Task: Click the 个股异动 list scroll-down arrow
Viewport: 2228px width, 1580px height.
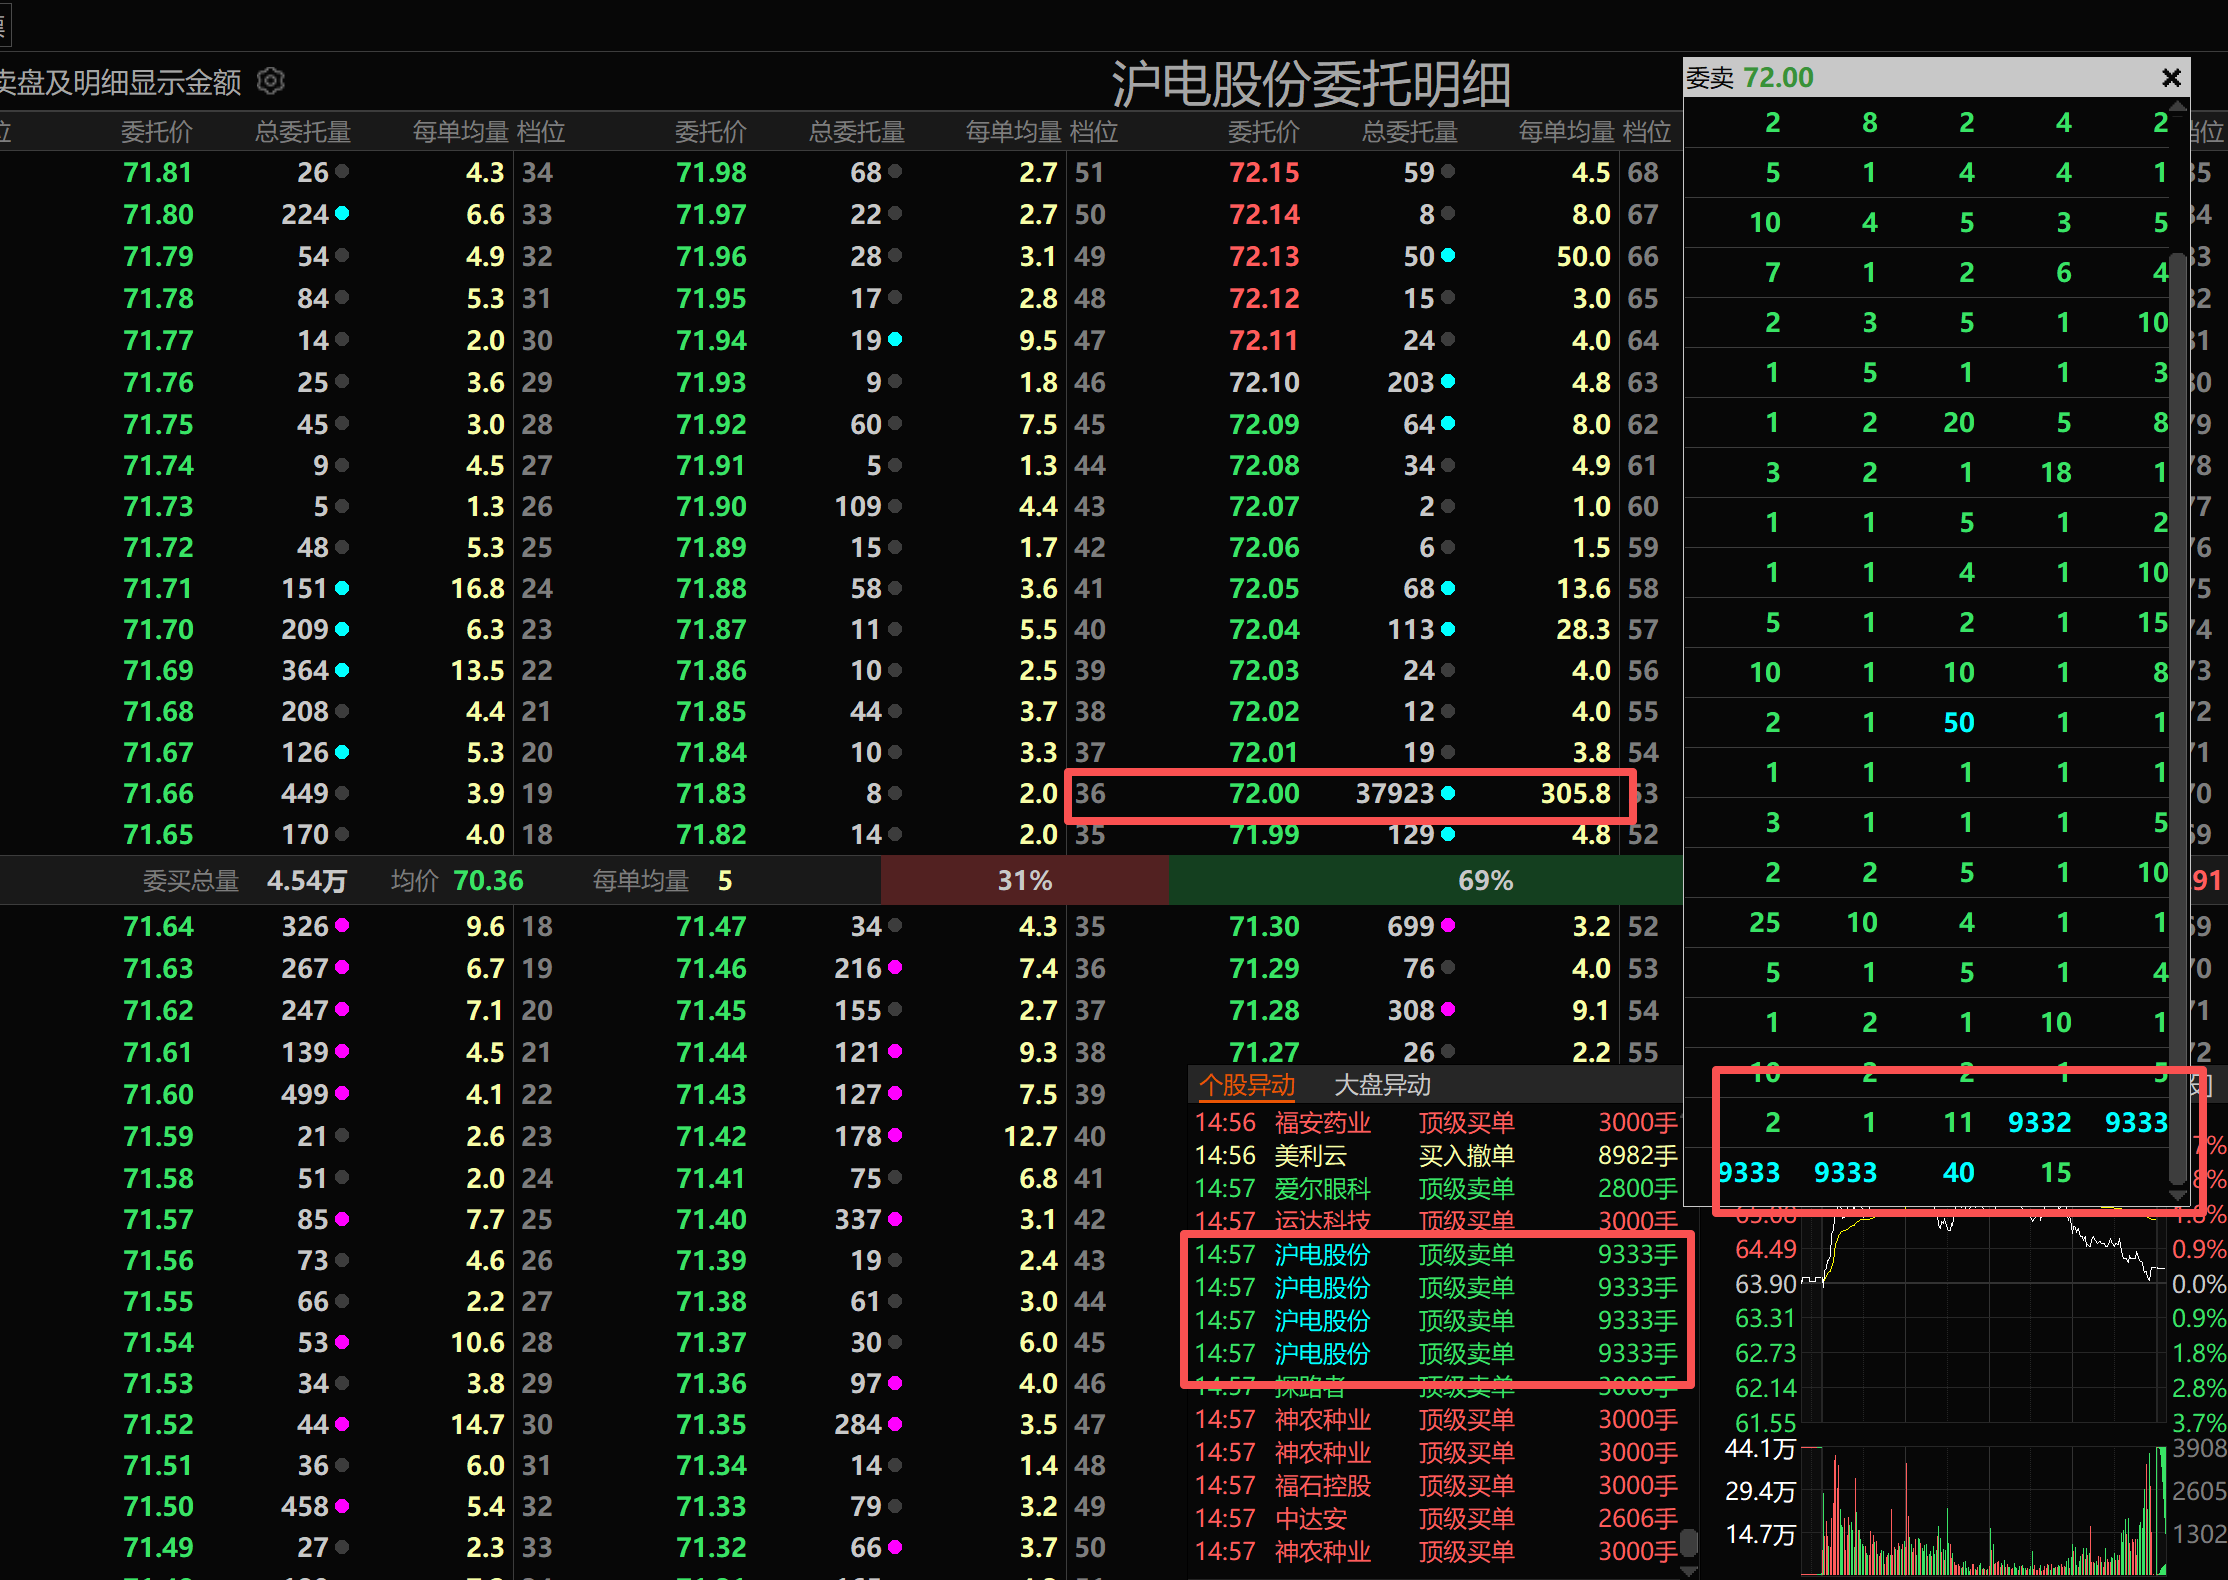Action: click(1689, 1570)
